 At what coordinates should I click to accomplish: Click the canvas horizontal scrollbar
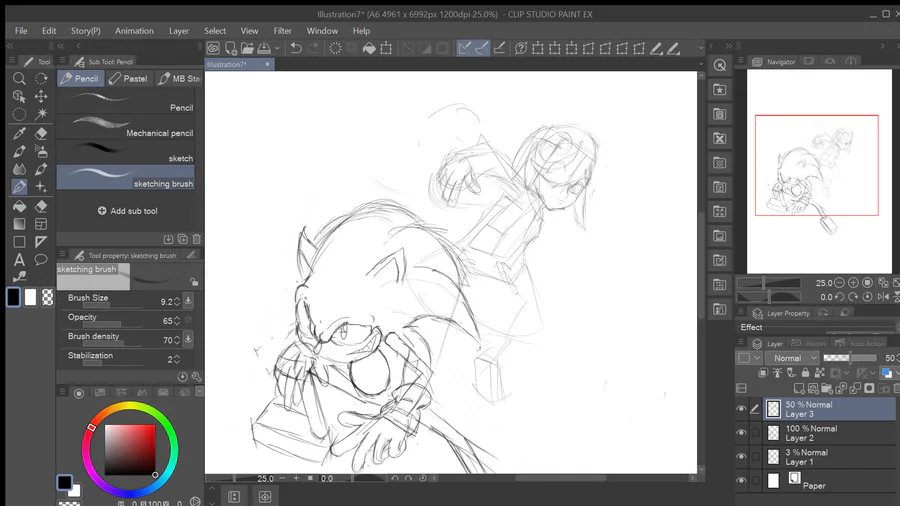[x=561, y=478]
